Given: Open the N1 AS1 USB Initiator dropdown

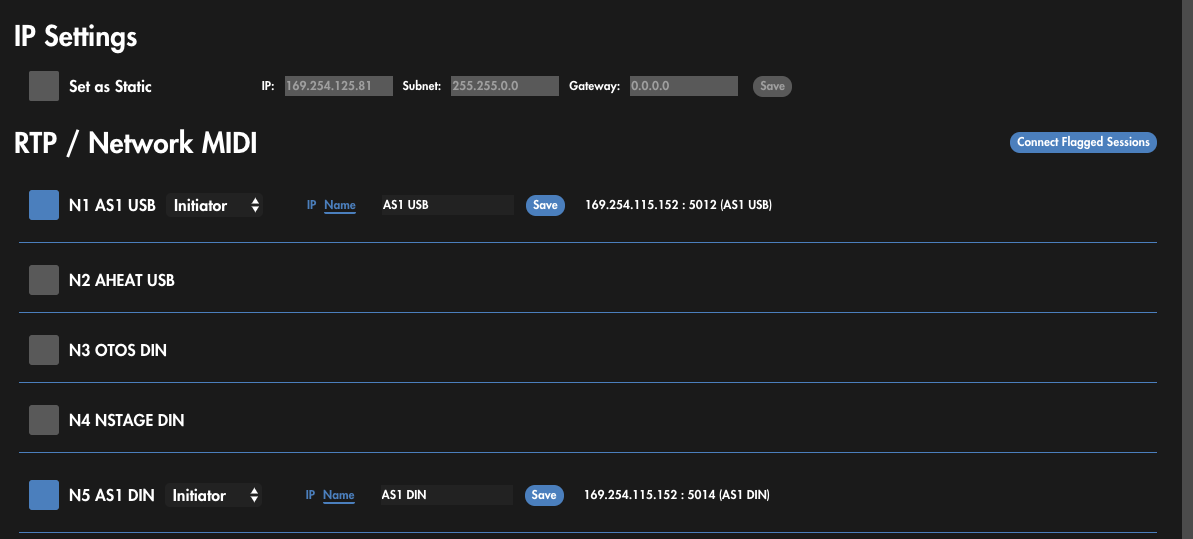Looking at the screenshot, I should point(215,205).
